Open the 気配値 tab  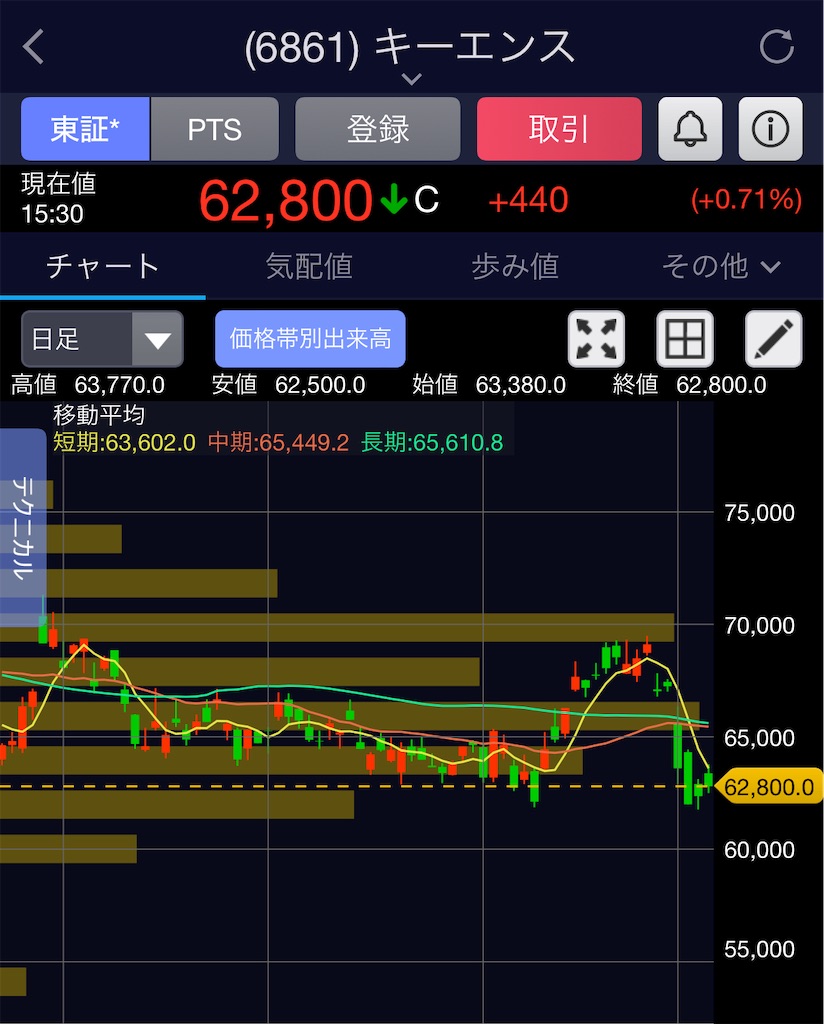[x=309, y=266]
